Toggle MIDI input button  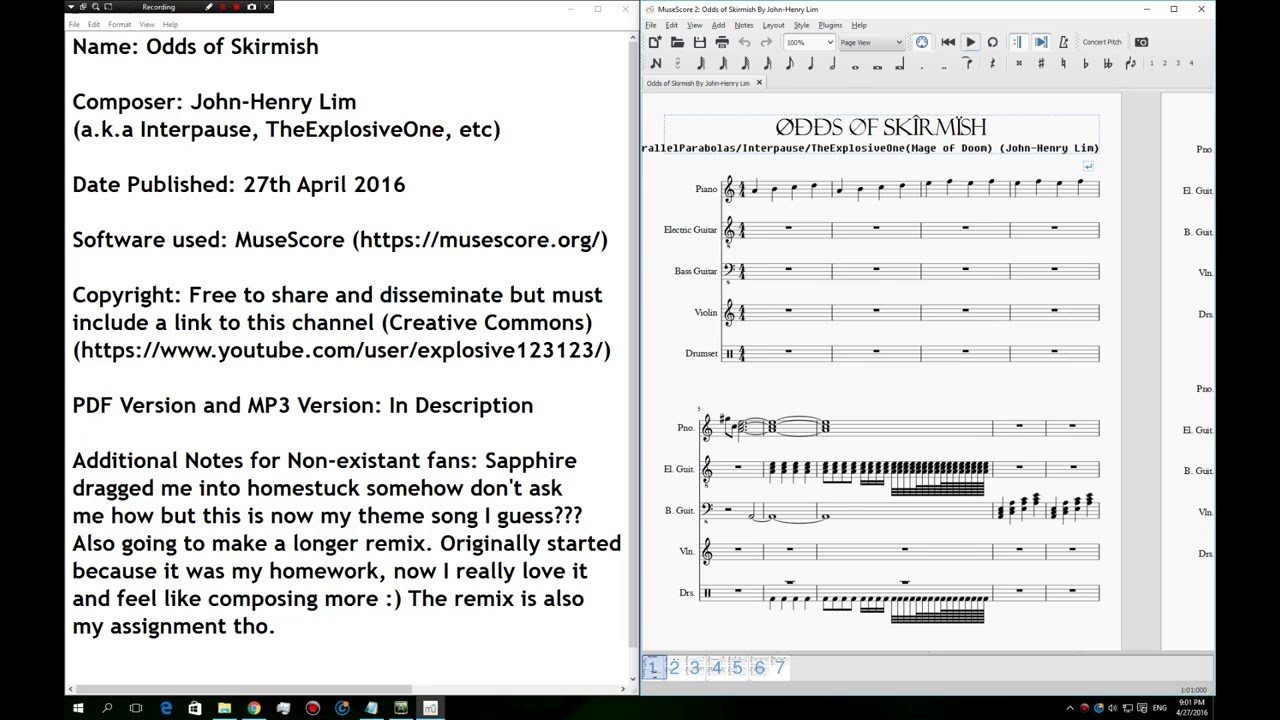click(x=922, y=42)
